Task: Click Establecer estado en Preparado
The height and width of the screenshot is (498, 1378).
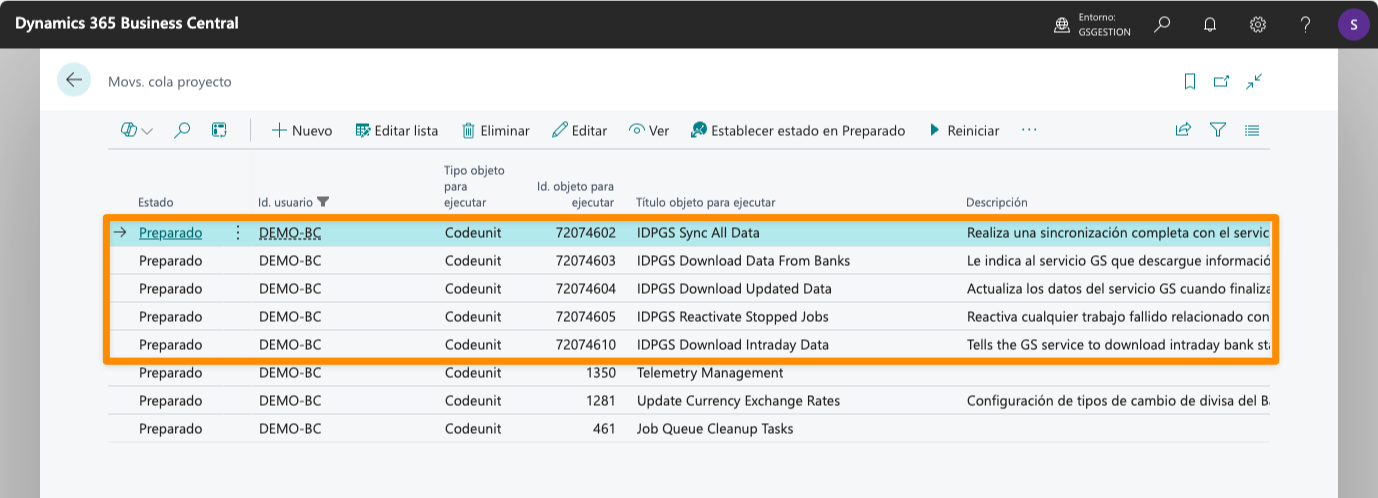Action: tap(798, 130)
